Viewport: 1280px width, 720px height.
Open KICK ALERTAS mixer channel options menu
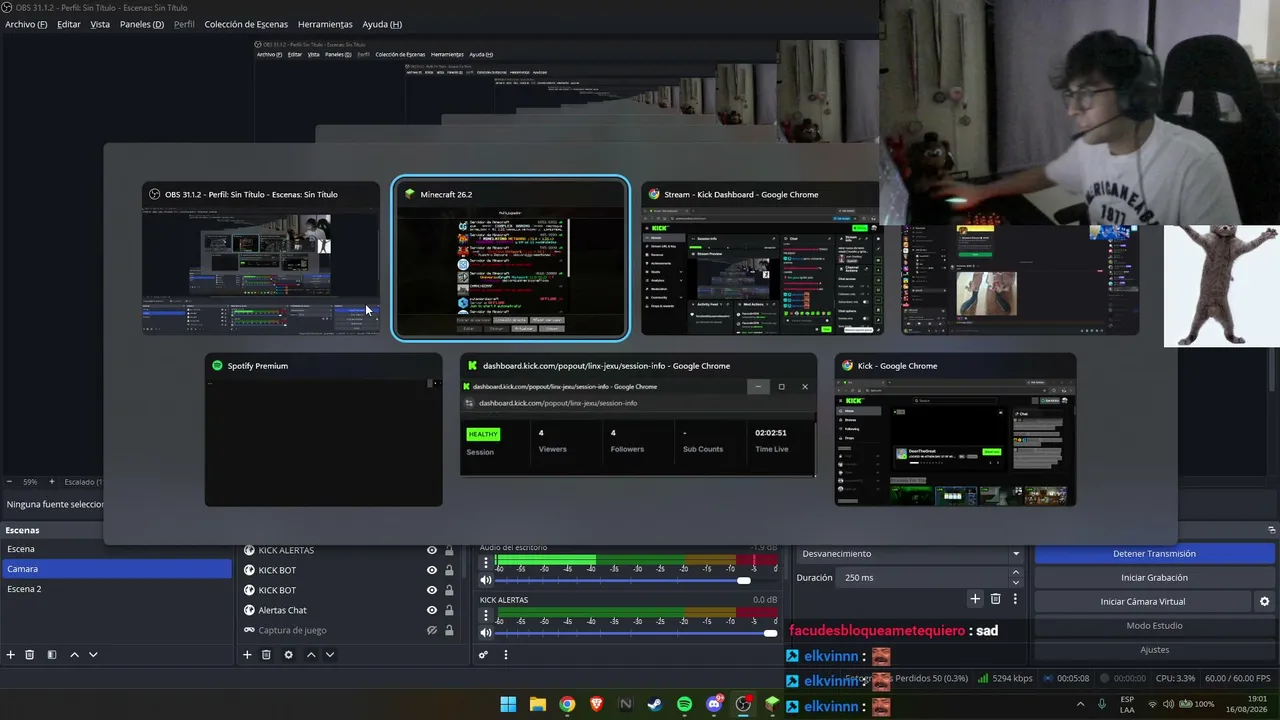point(486,616)
